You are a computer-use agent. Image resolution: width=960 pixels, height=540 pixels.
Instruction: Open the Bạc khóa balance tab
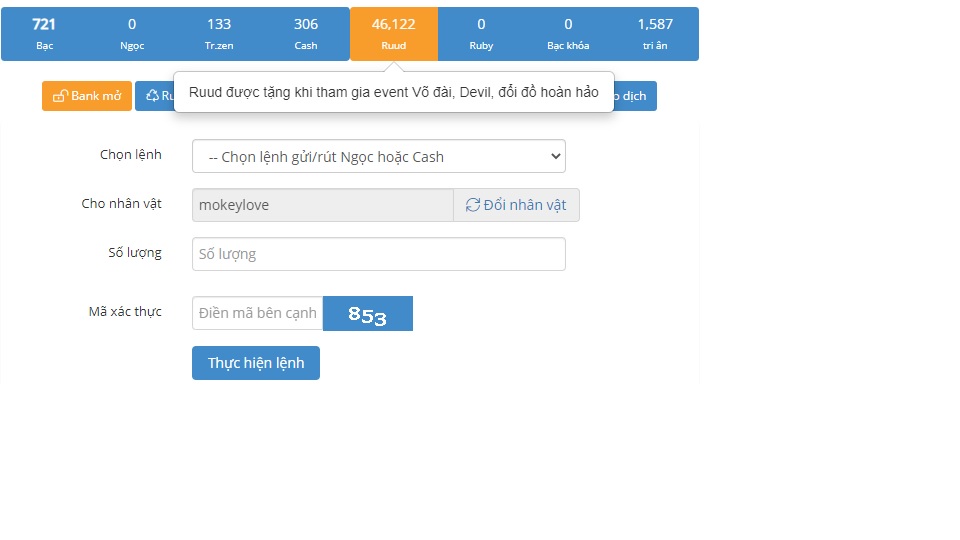(568, 34)
